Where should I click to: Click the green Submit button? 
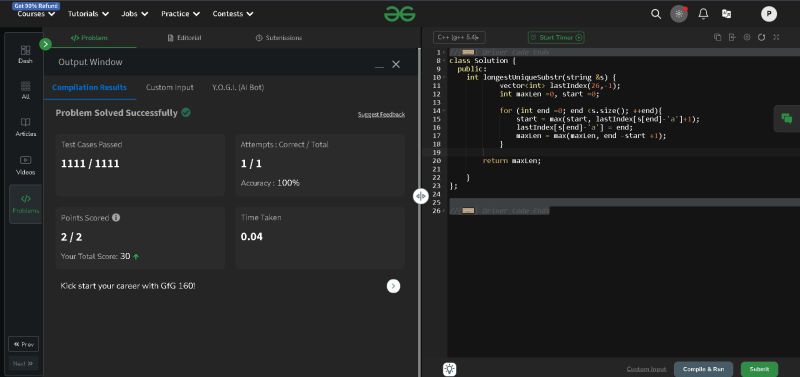759,369
